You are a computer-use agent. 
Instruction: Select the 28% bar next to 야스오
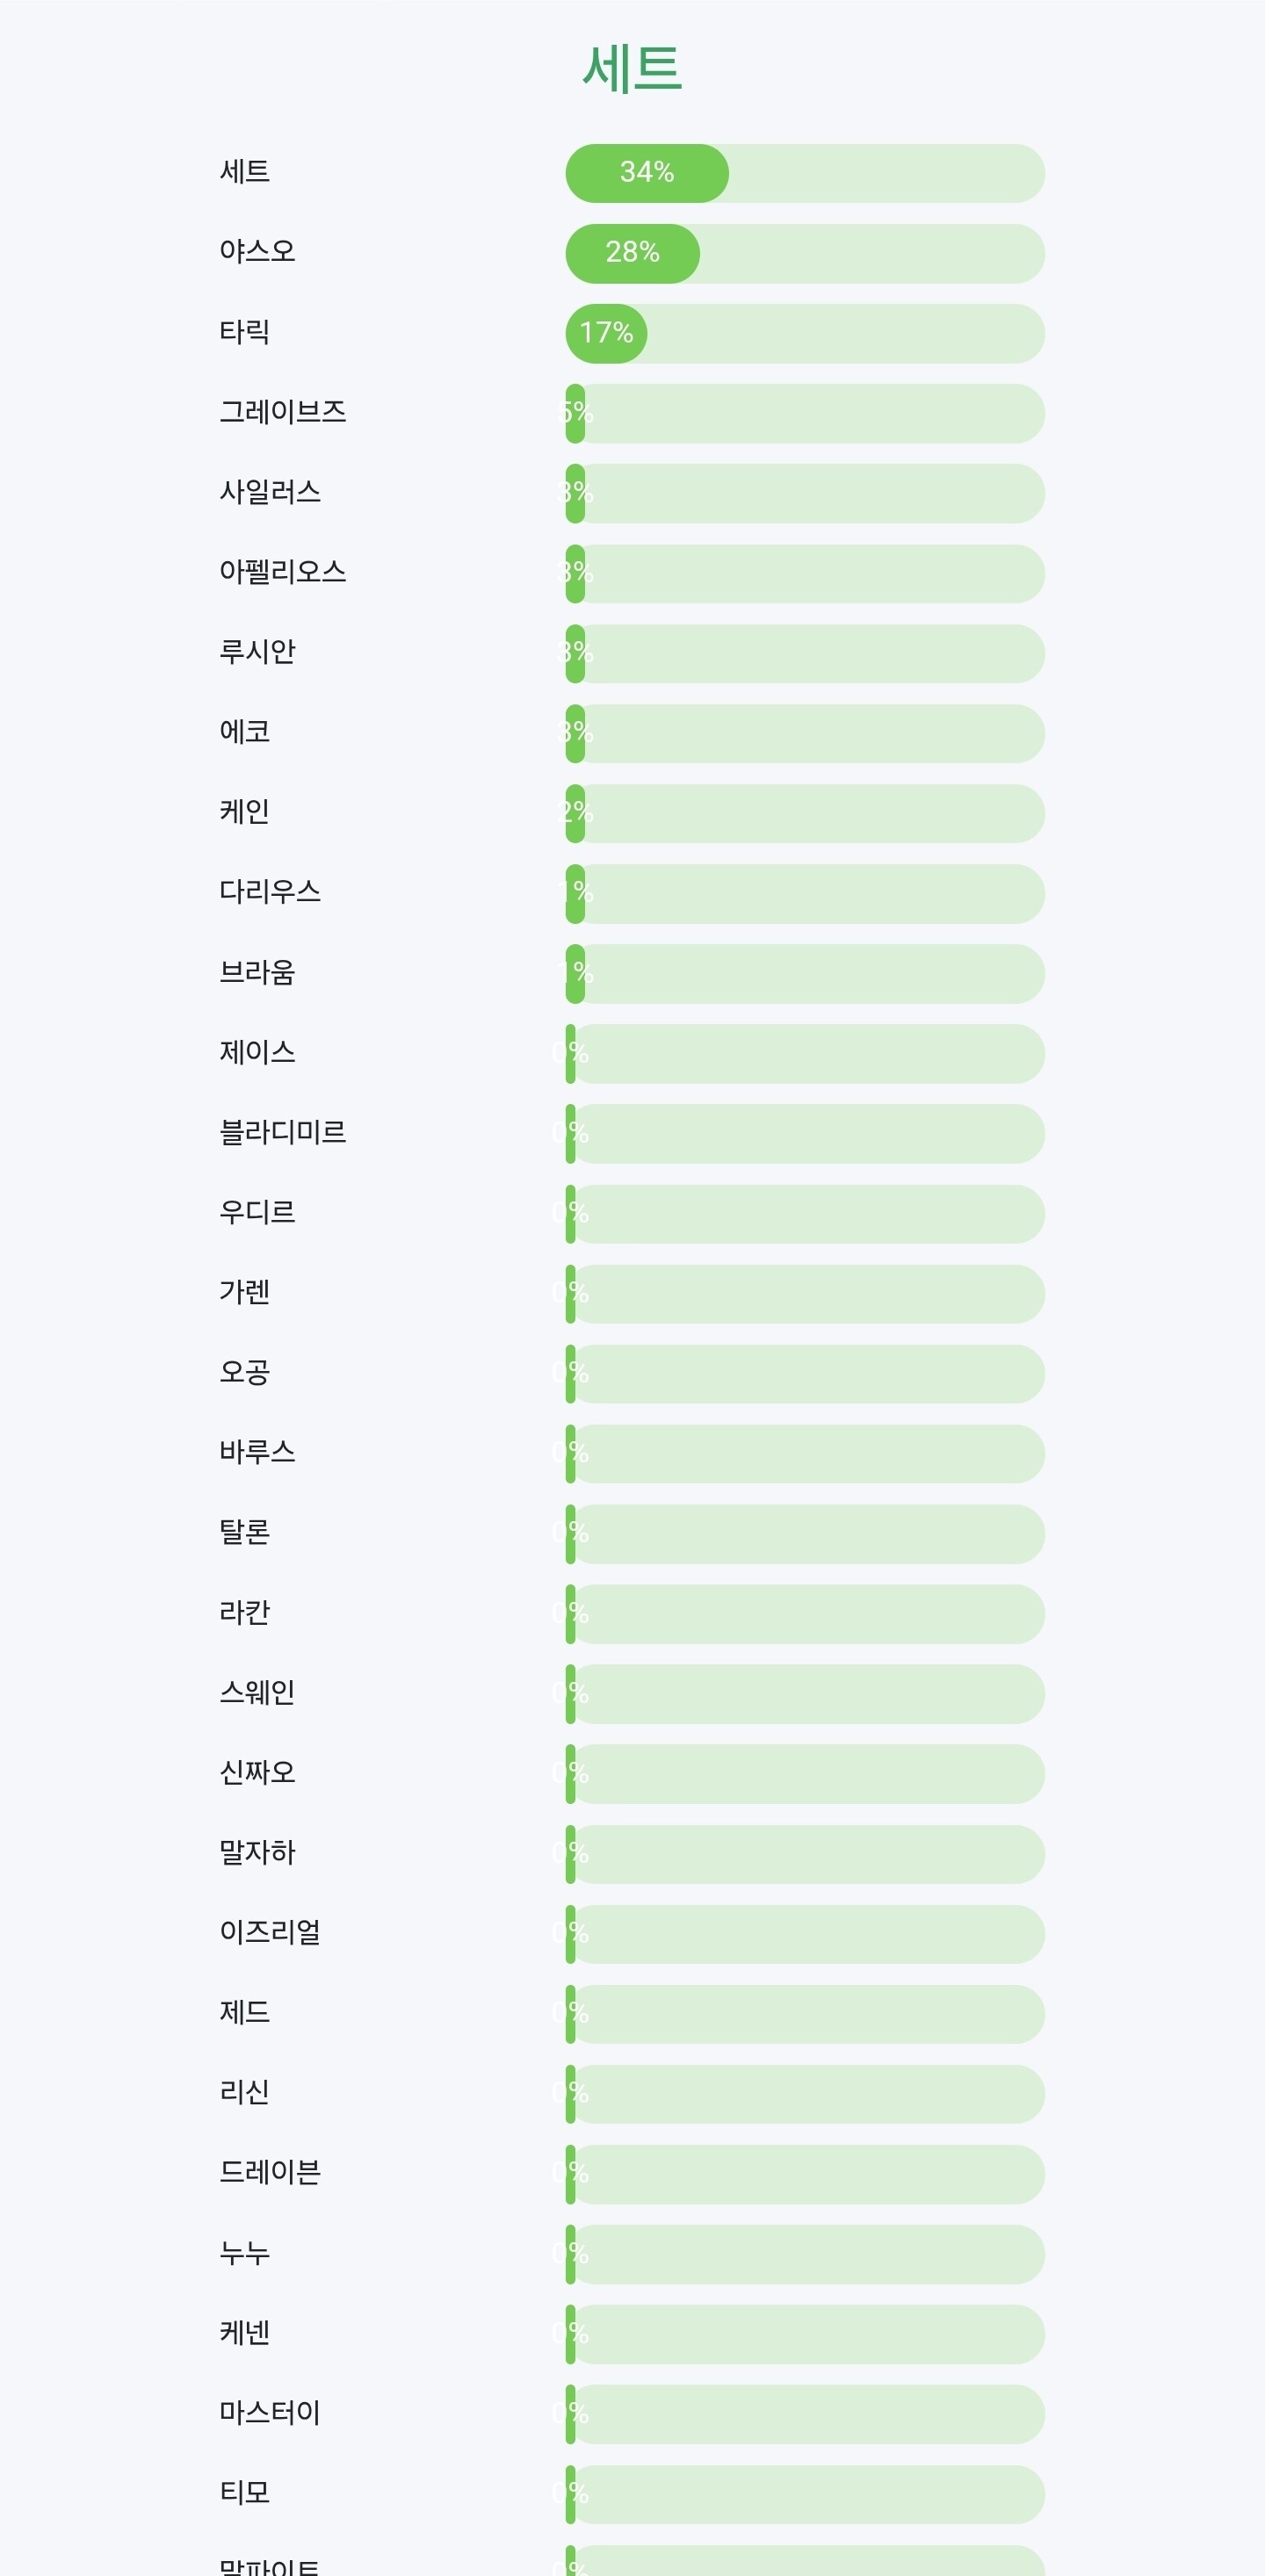coord(805,253)
